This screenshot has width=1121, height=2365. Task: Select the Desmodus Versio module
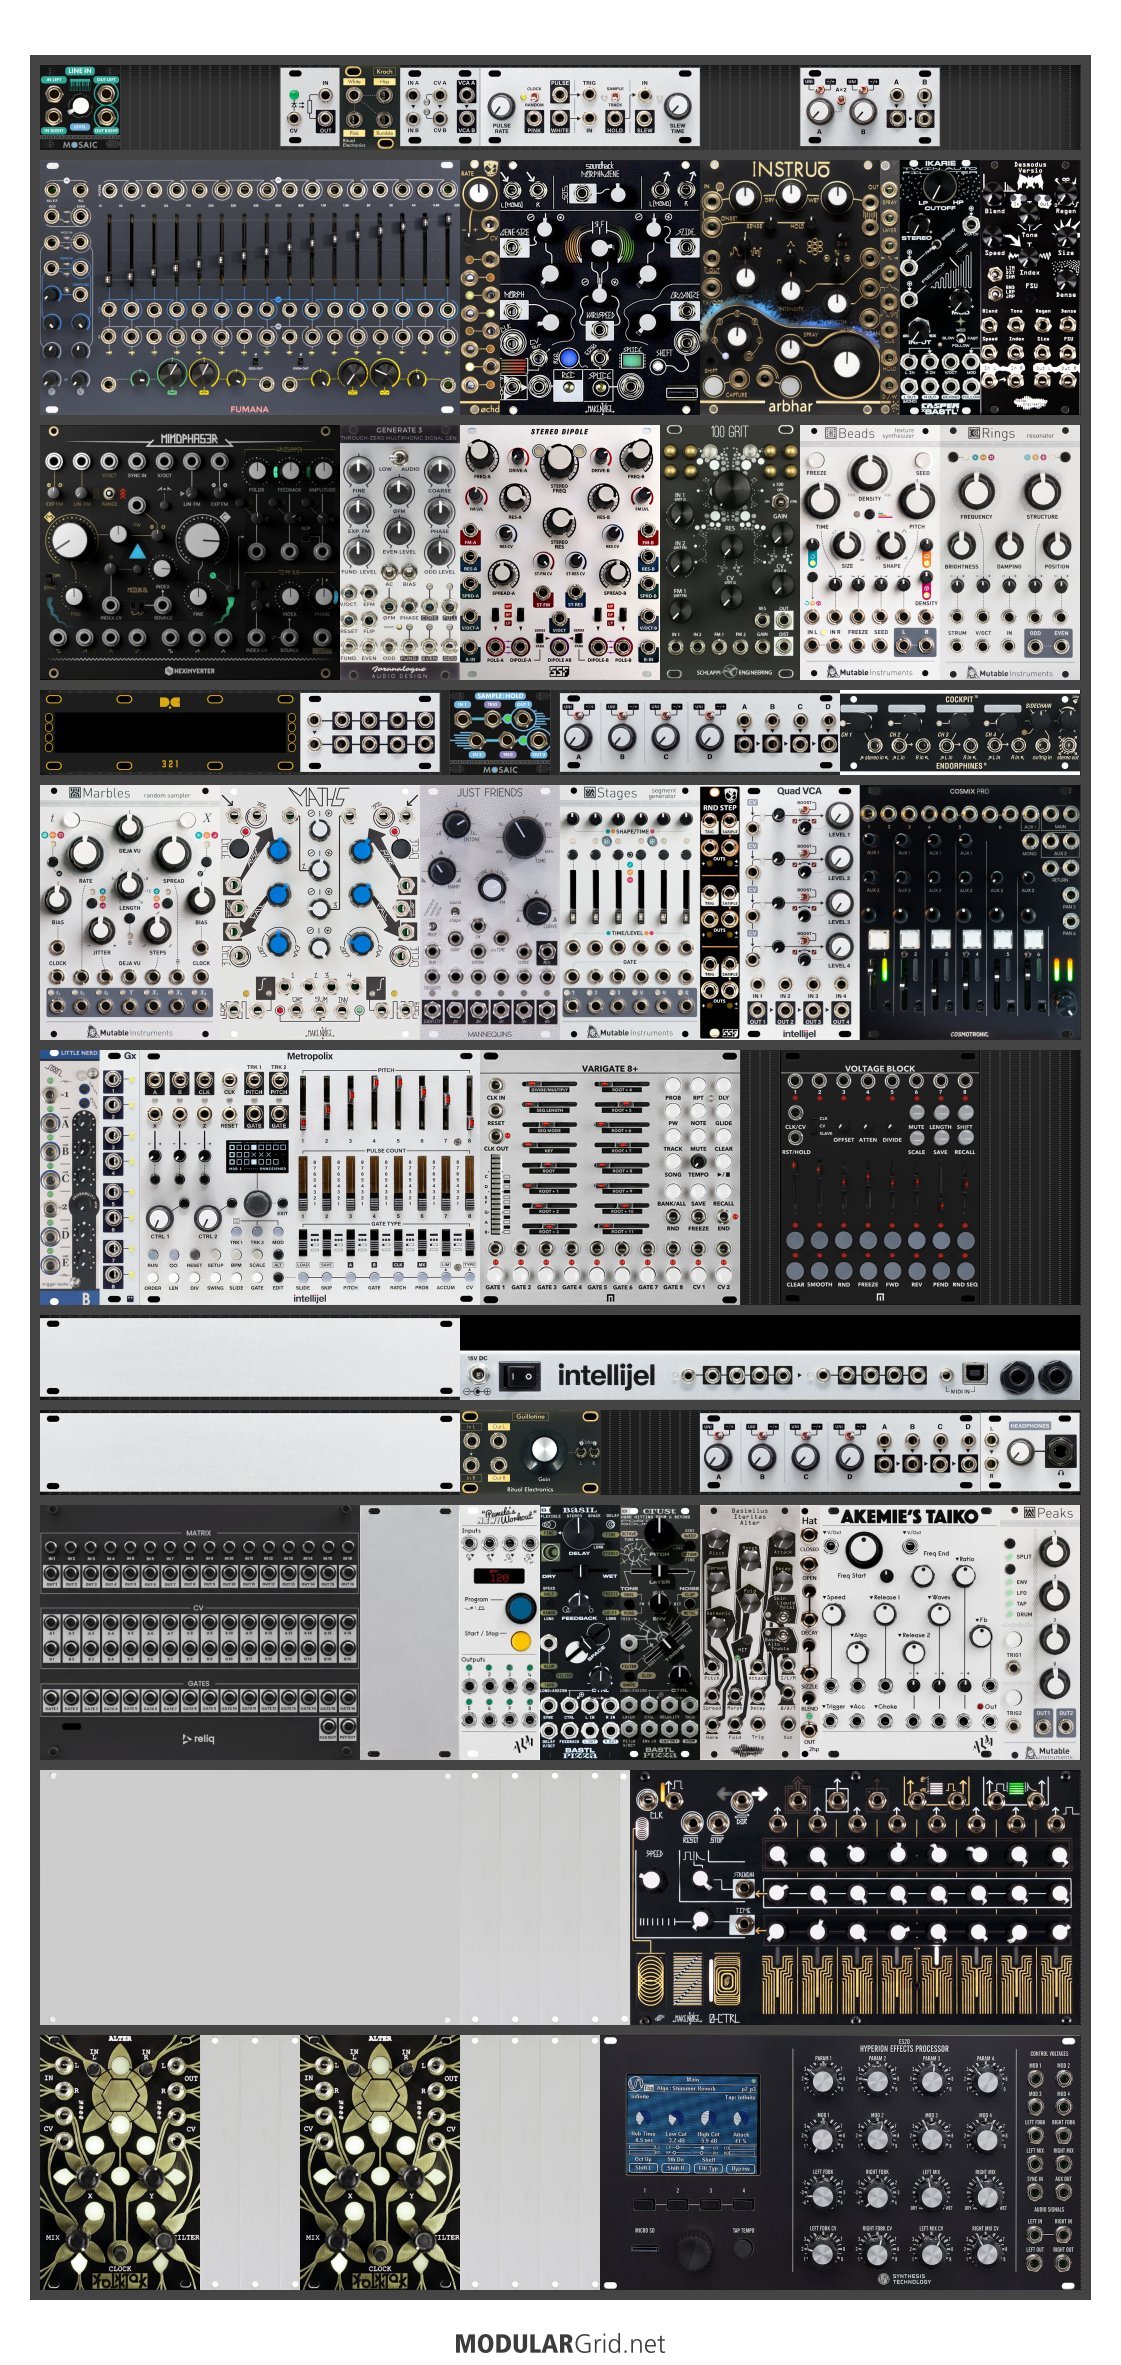point(1030,288)
